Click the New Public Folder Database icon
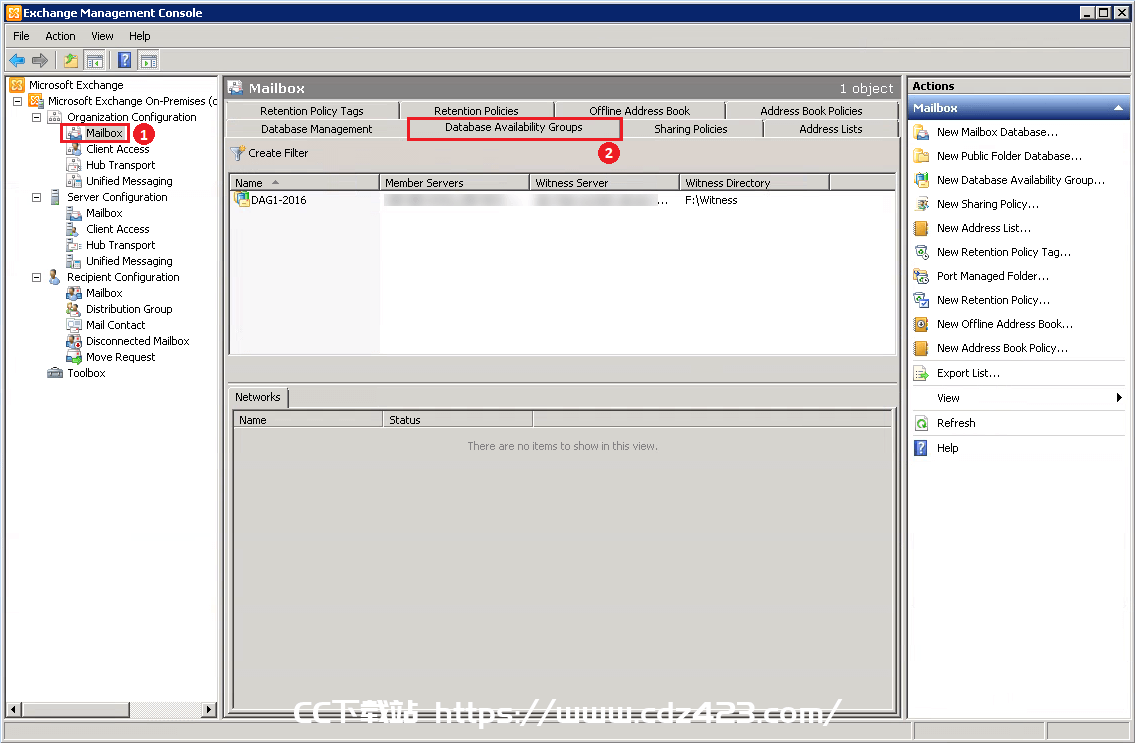1135x743 pixels. (x=921, y=156)
